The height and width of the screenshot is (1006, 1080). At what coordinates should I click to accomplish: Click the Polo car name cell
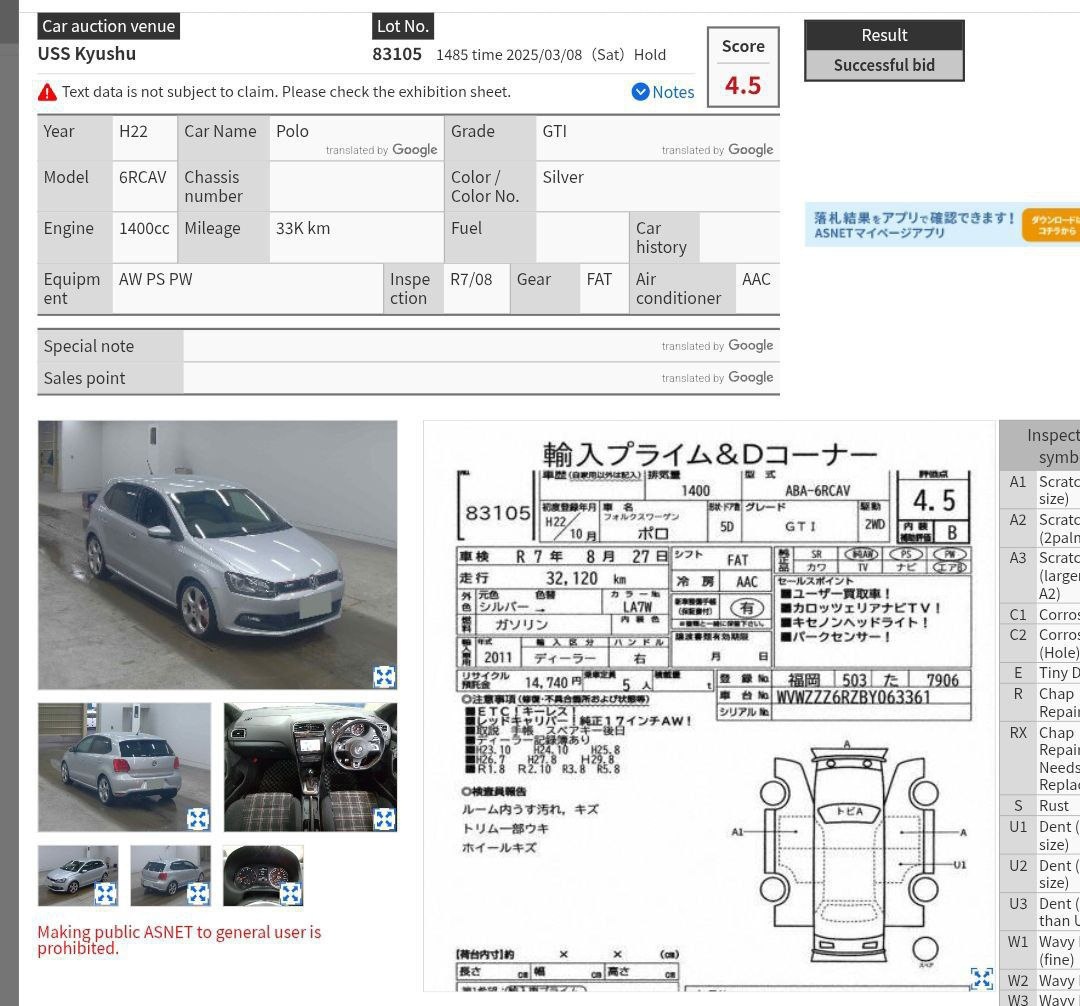[x=357, y=138]
